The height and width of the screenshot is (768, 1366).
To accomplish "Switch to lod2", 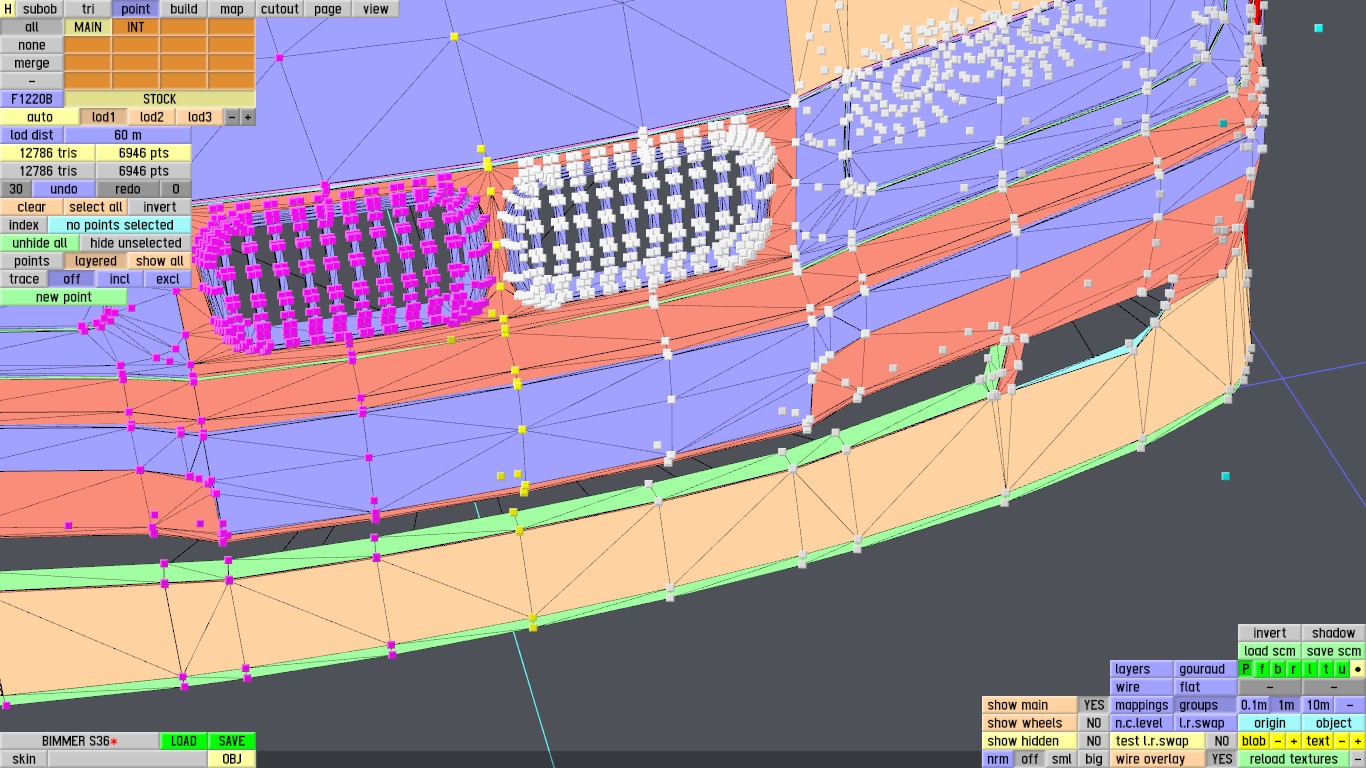I will [x=152, y=117].
